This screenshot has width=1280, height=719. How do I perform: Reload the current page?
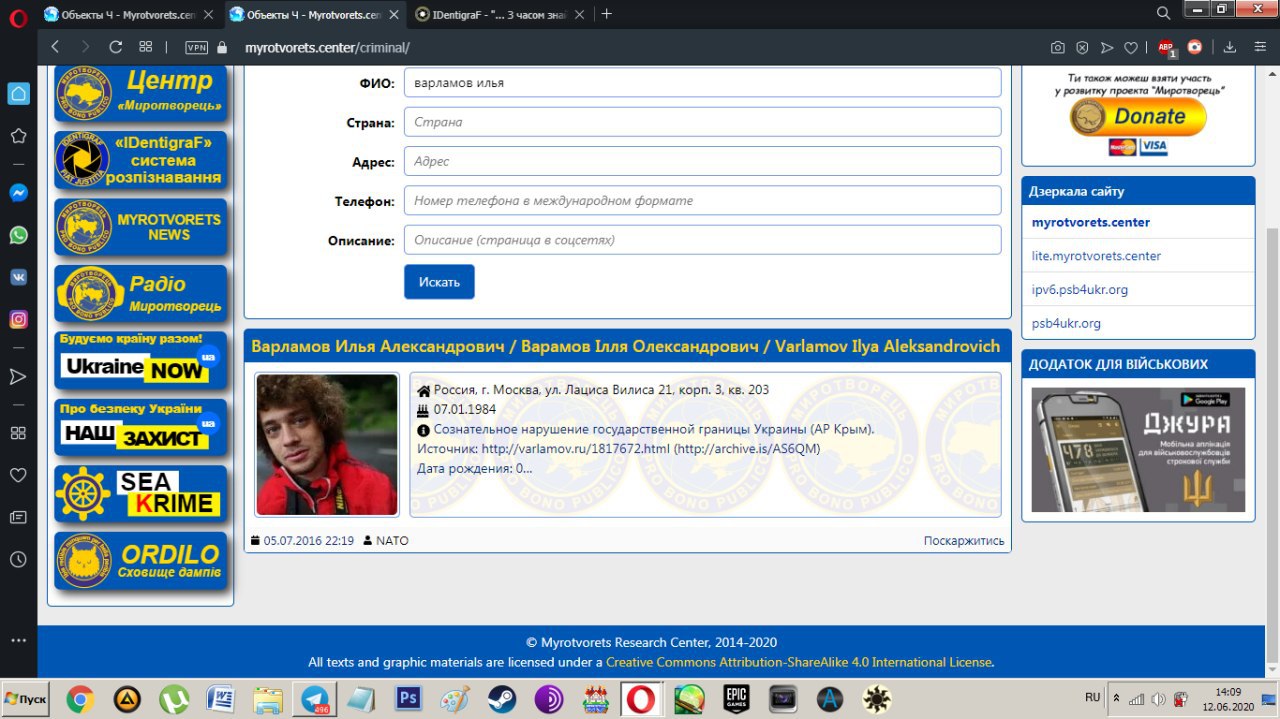[115, 47]
